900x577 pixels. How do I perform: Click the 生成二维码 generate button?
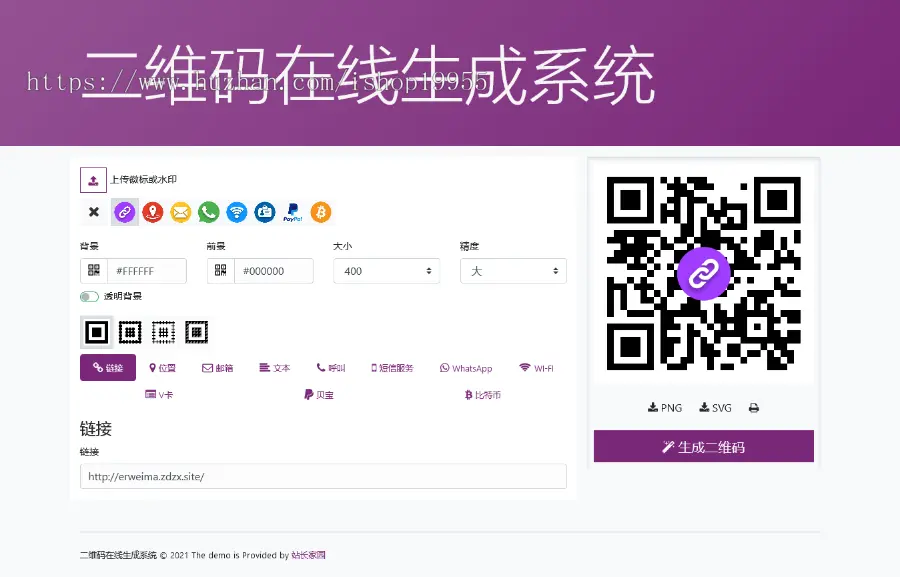tap(704, 446)
